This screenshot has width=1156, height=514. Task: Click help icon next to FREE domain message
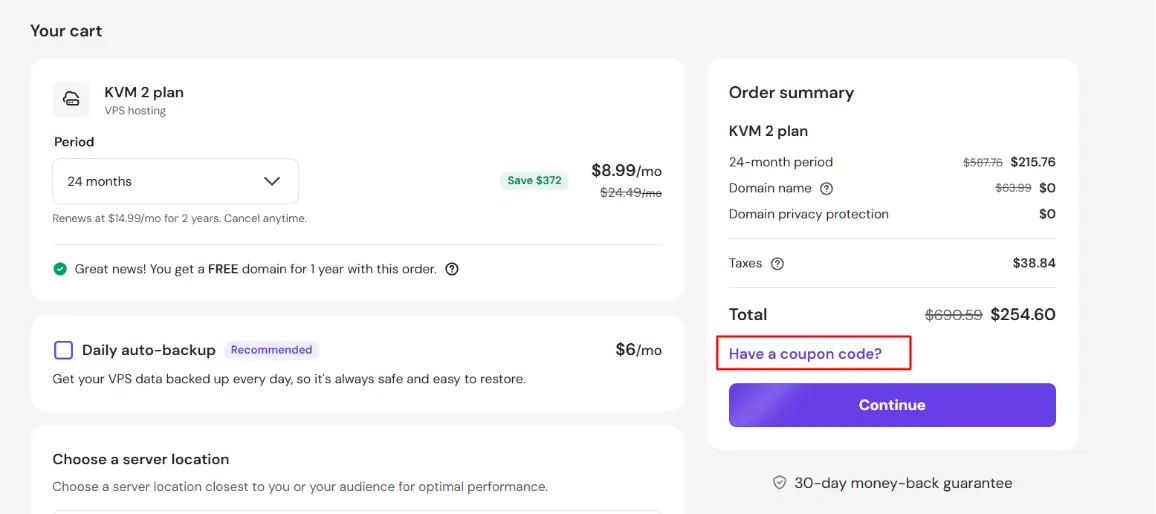coord(452,269)
